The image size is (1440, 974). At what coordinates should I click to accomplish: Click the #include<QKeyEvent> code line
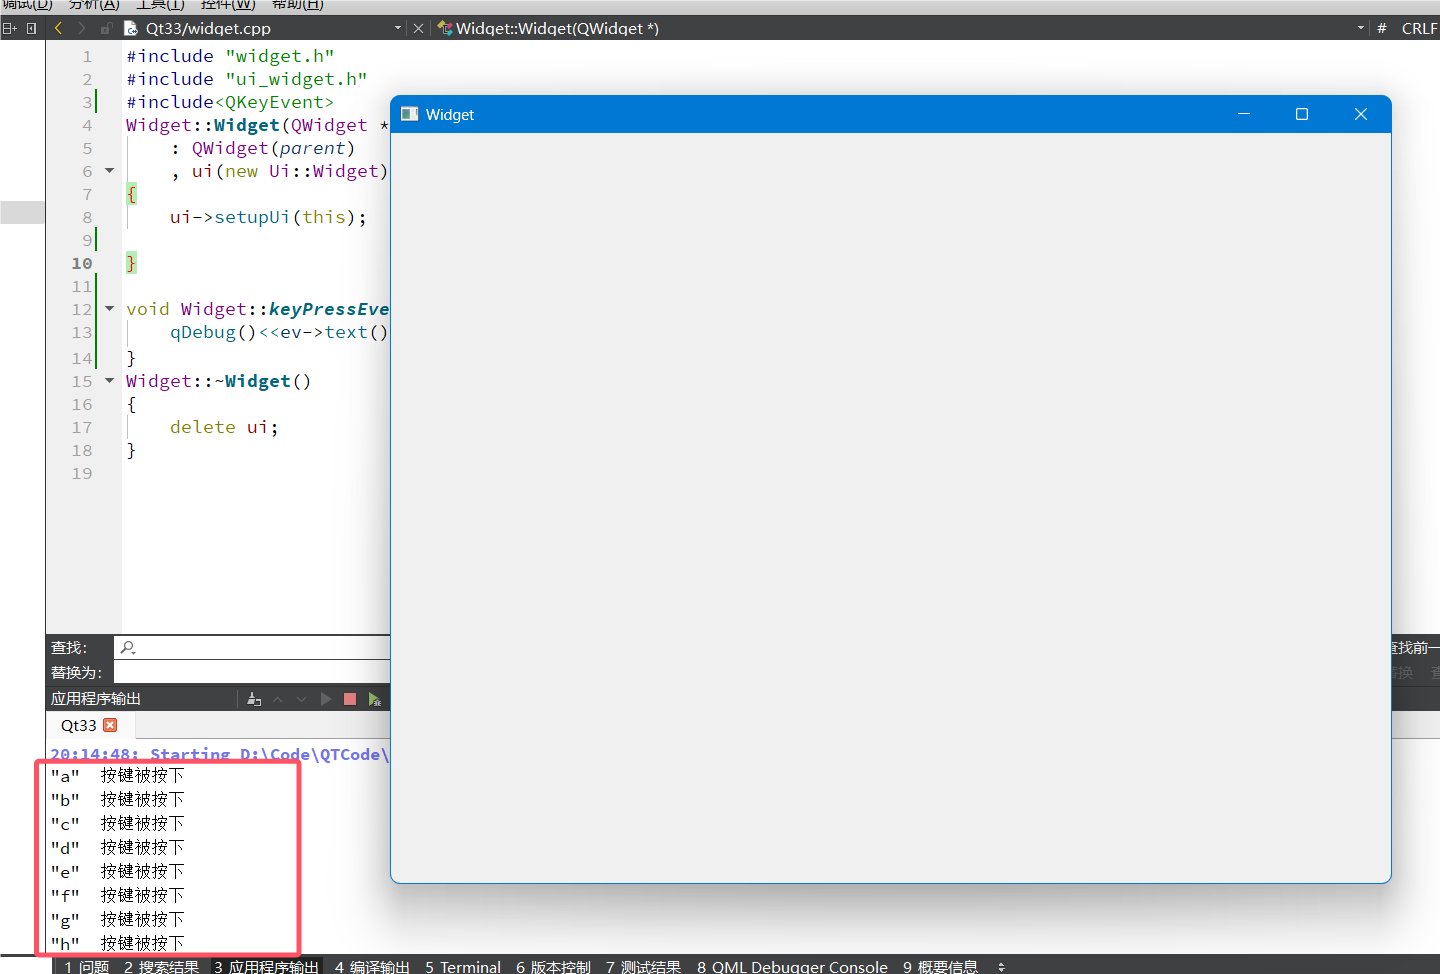pos(230,102)
